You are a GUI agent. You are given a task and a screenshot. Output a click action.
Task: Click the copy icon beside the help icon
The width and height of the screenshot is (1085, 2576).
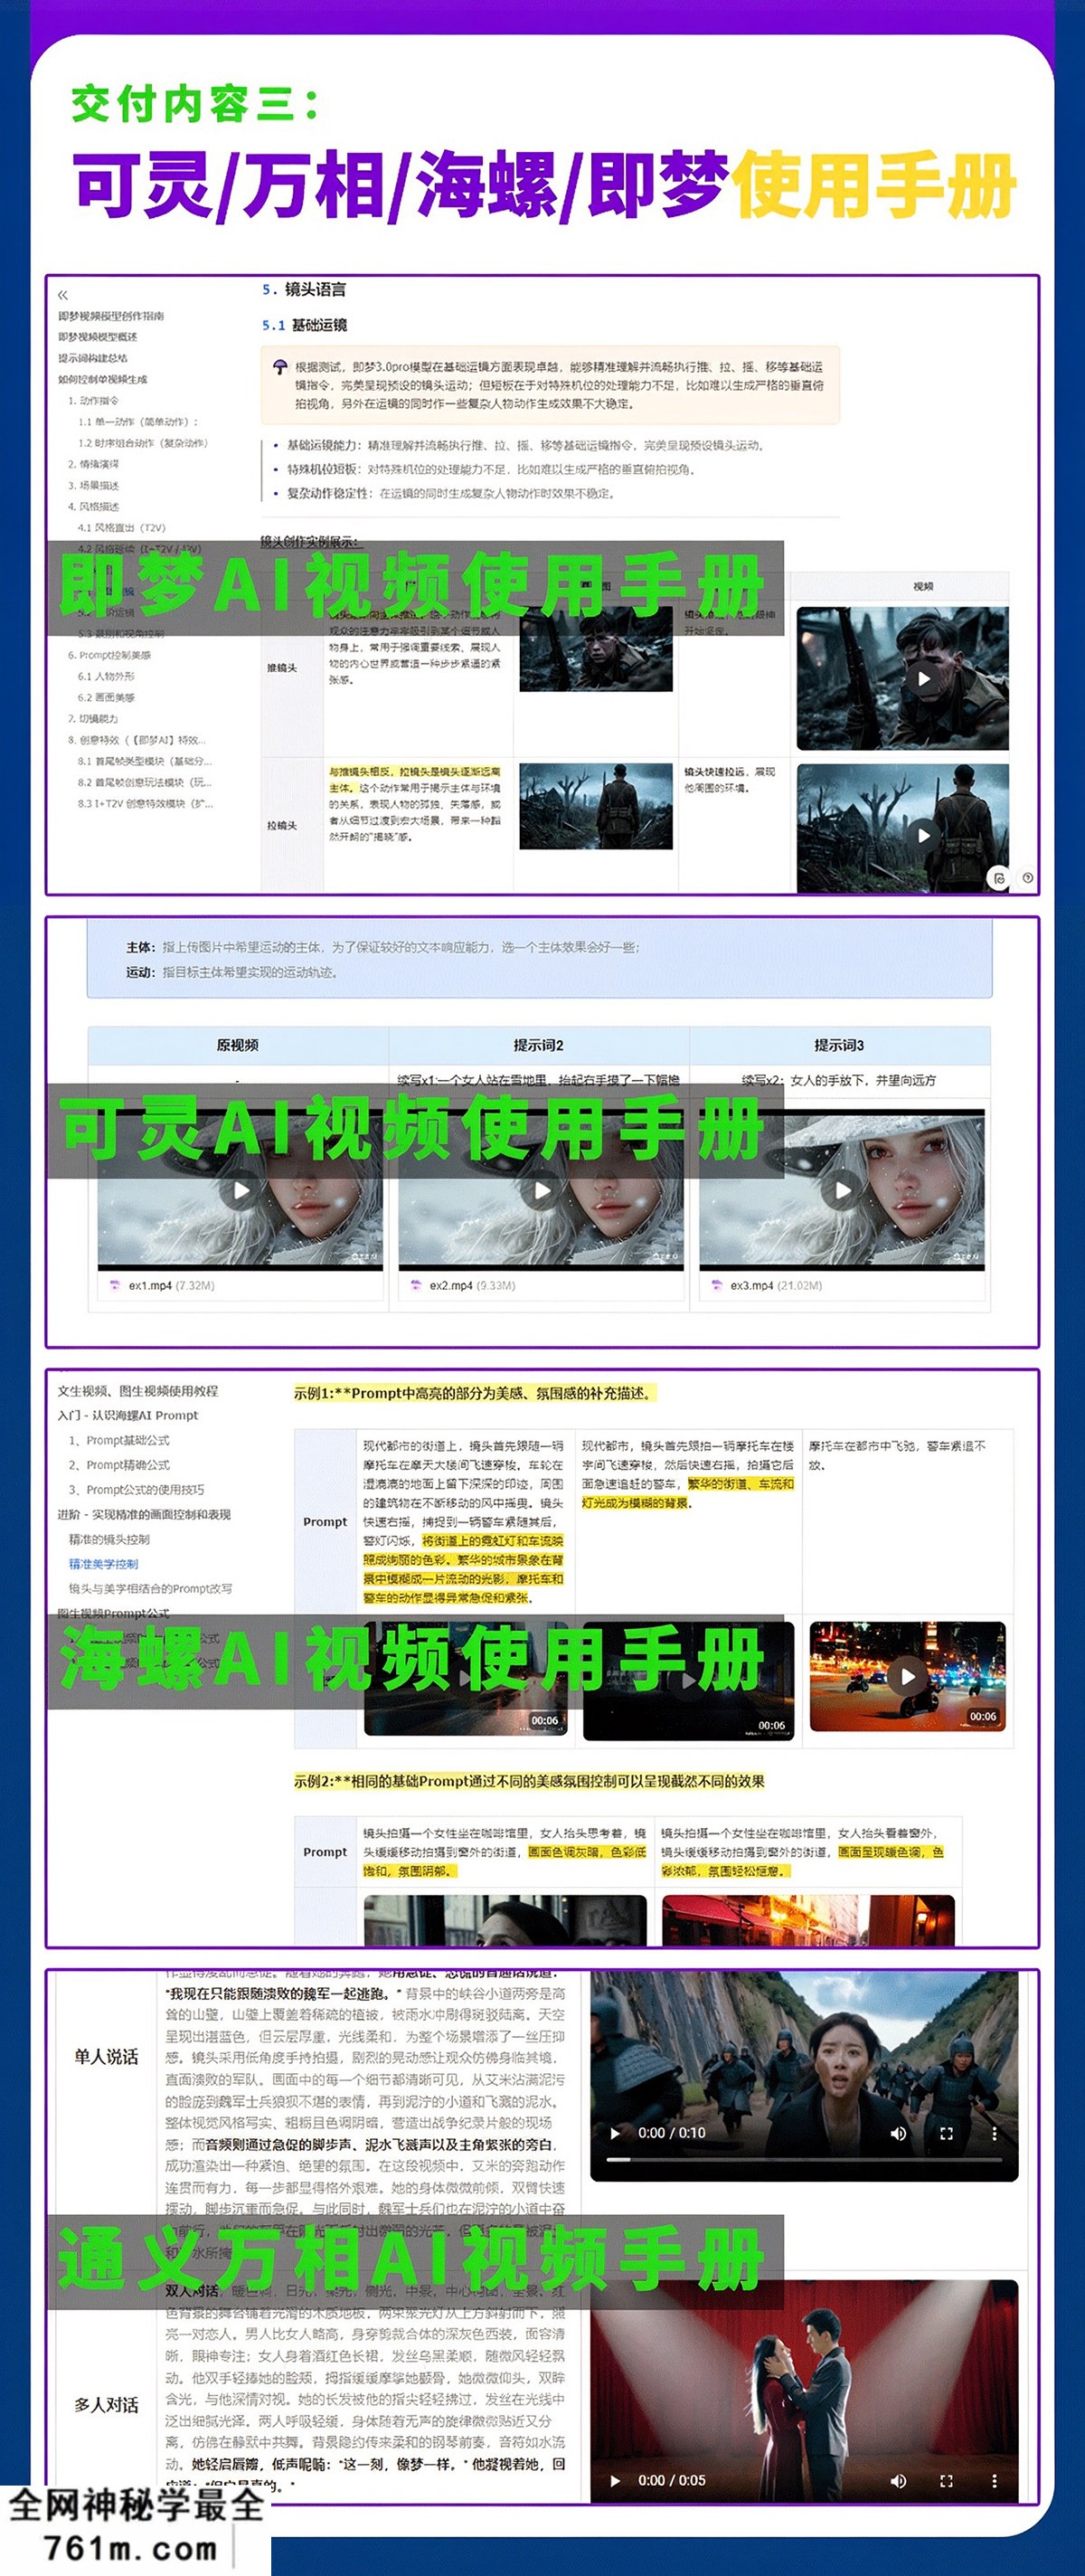coord(999,878)
